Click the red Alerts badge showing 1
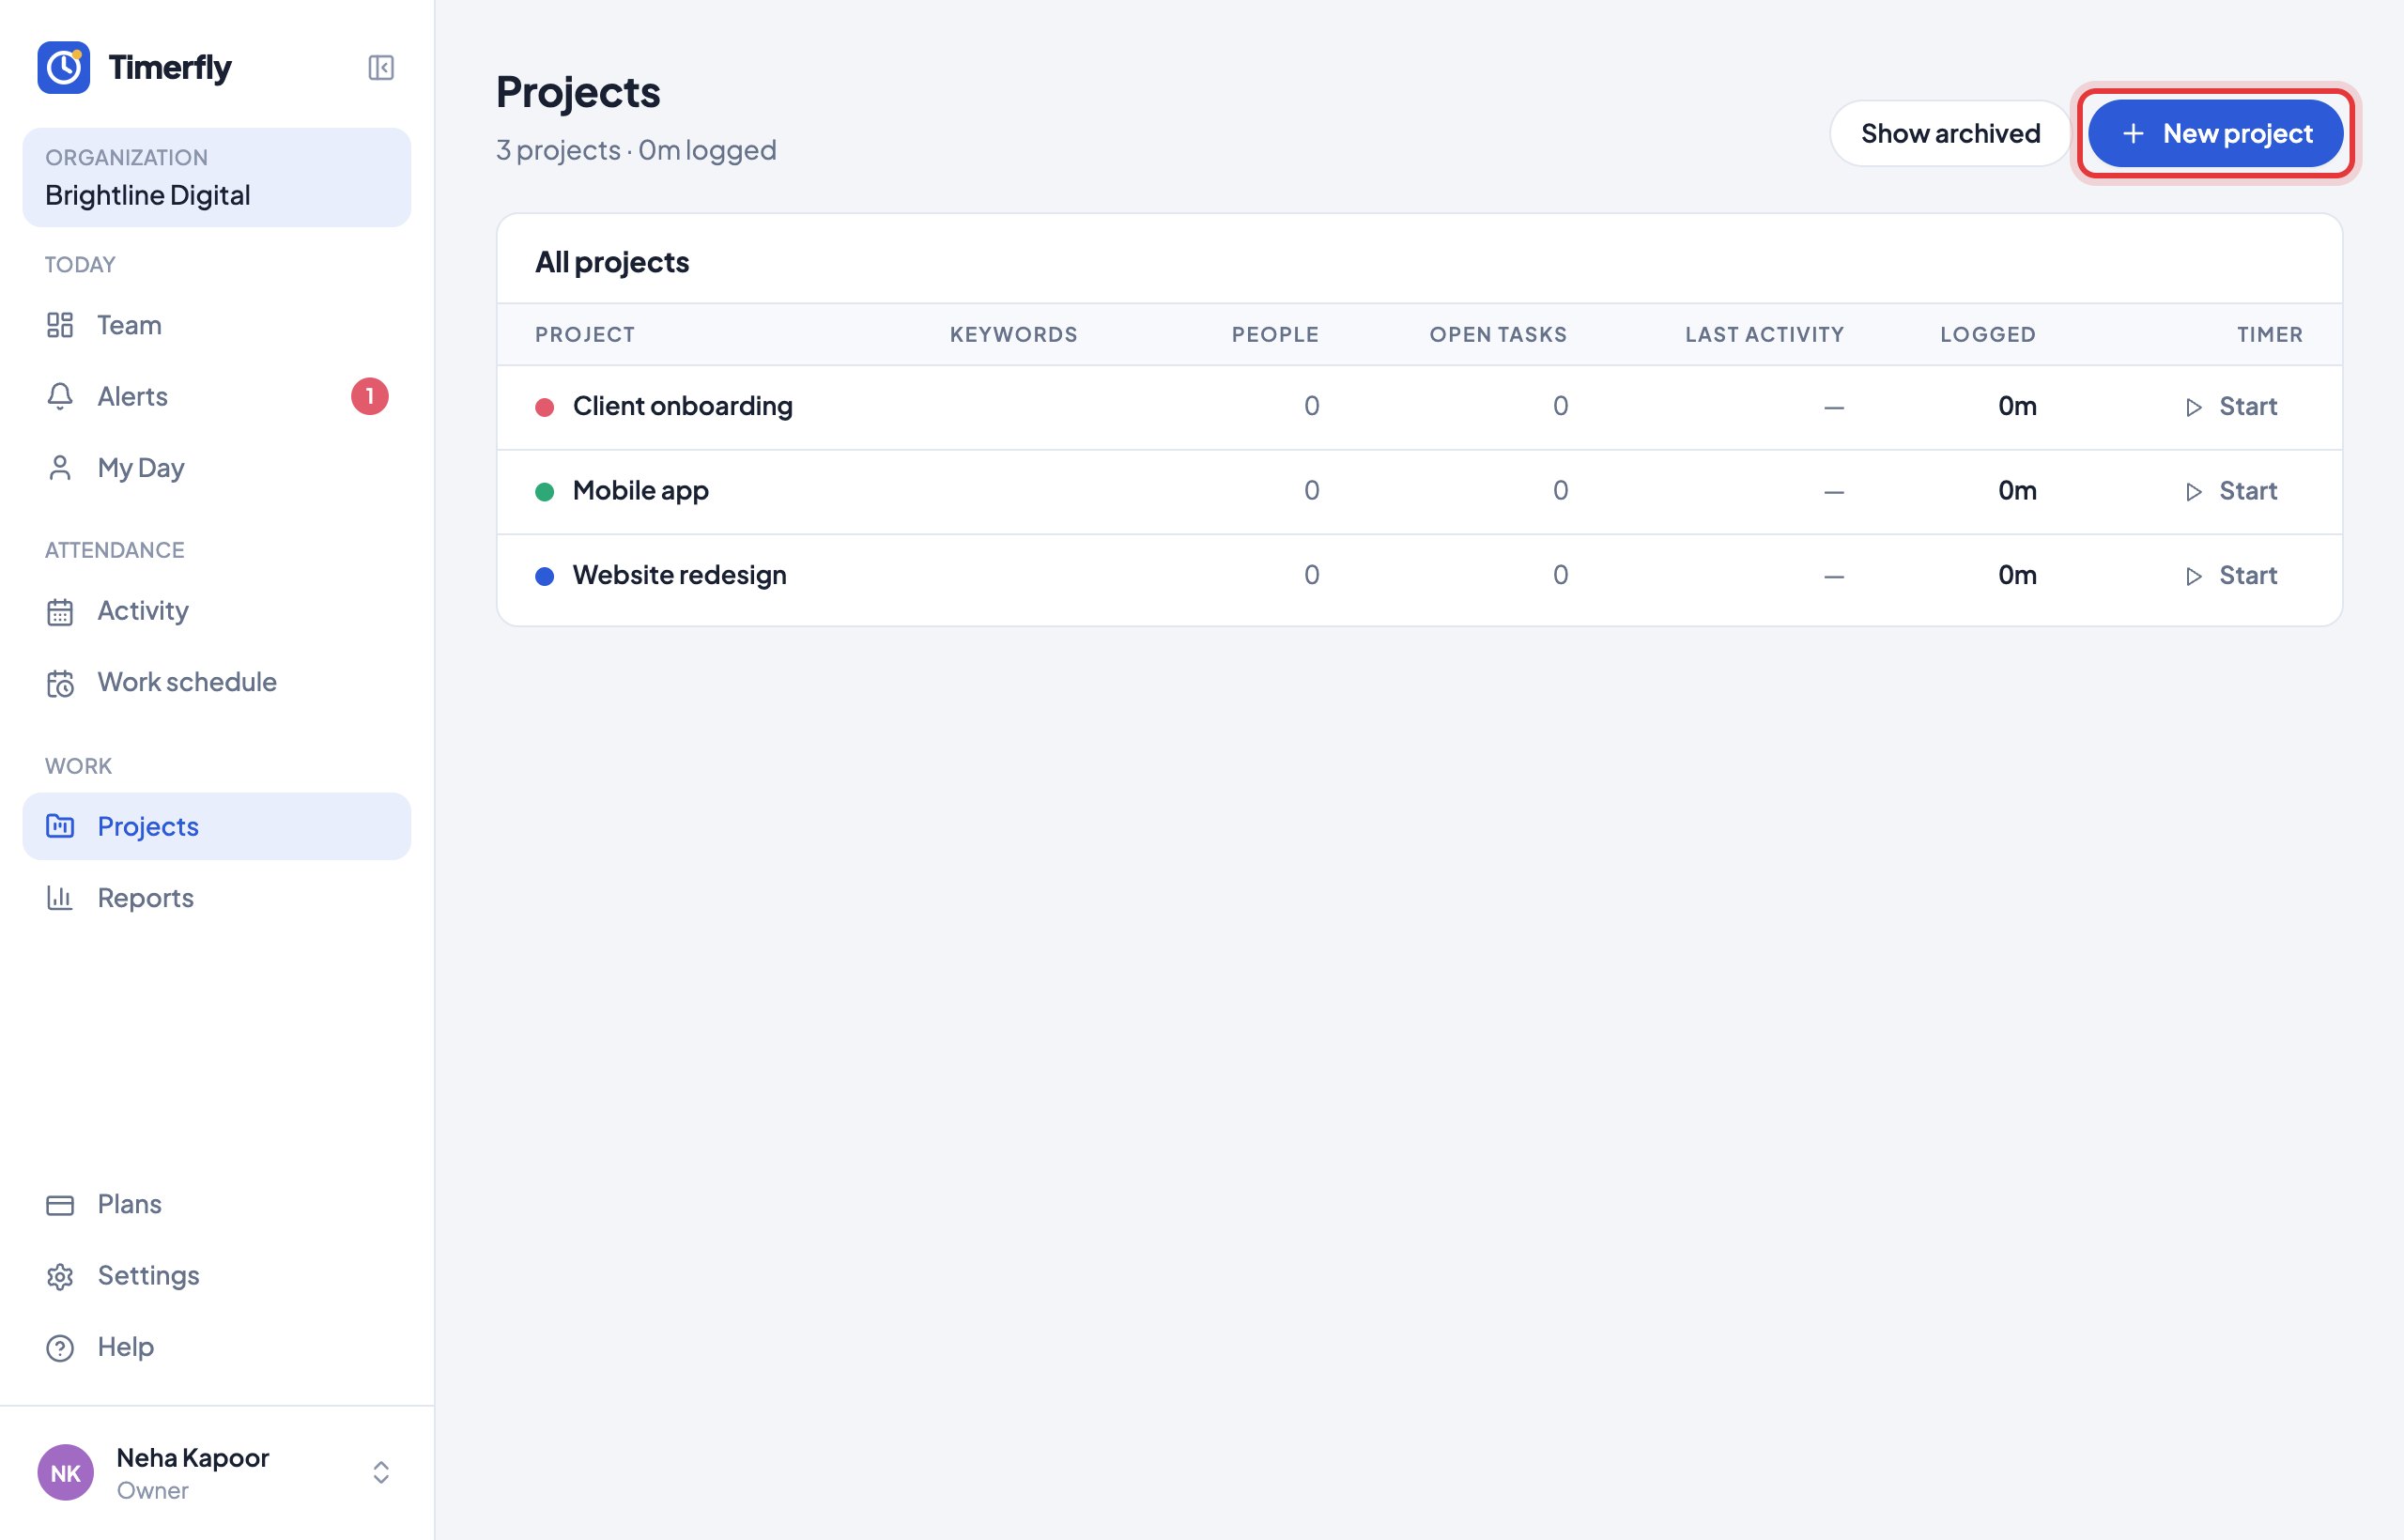2404x1540 pixels. [x=369, y=396]
